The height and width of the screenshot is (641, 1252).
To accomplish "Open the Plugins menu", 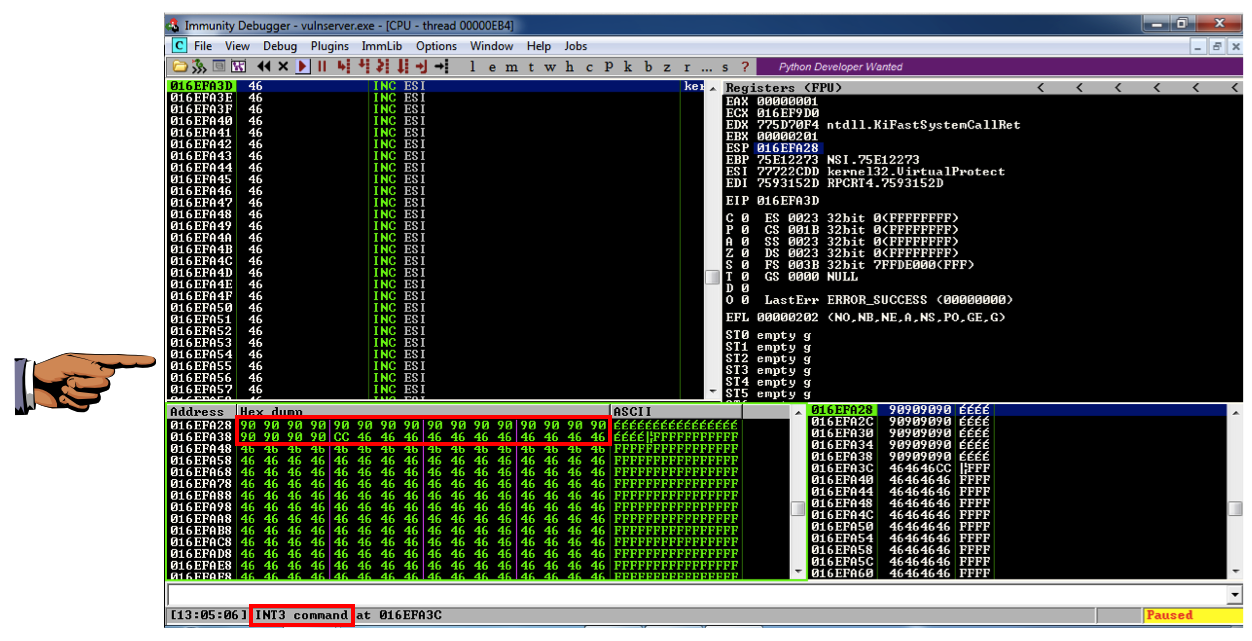I will point(329,46).
